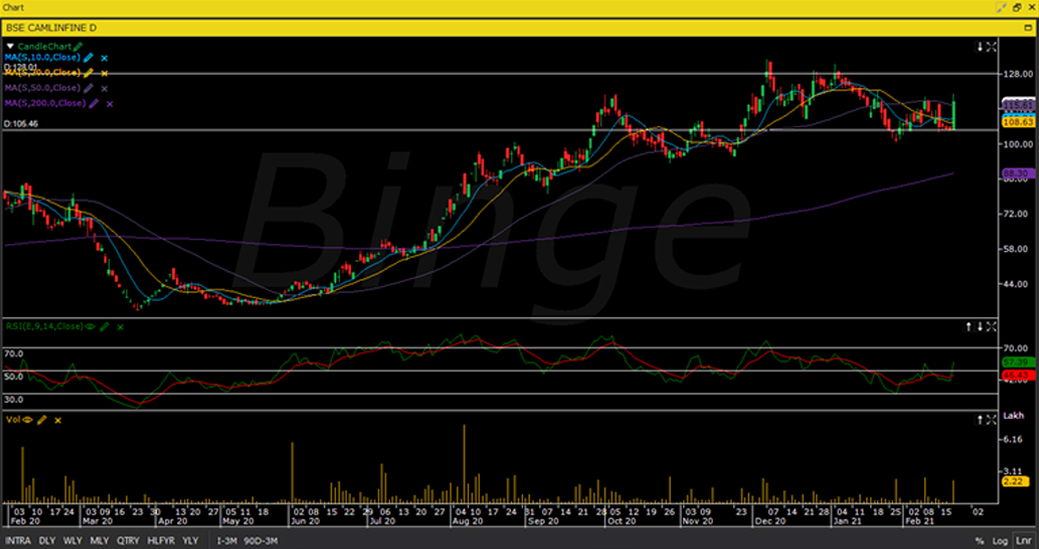
Task: Edit the MA(S,50.0,Close) indicator pencil
Action: 89,87
